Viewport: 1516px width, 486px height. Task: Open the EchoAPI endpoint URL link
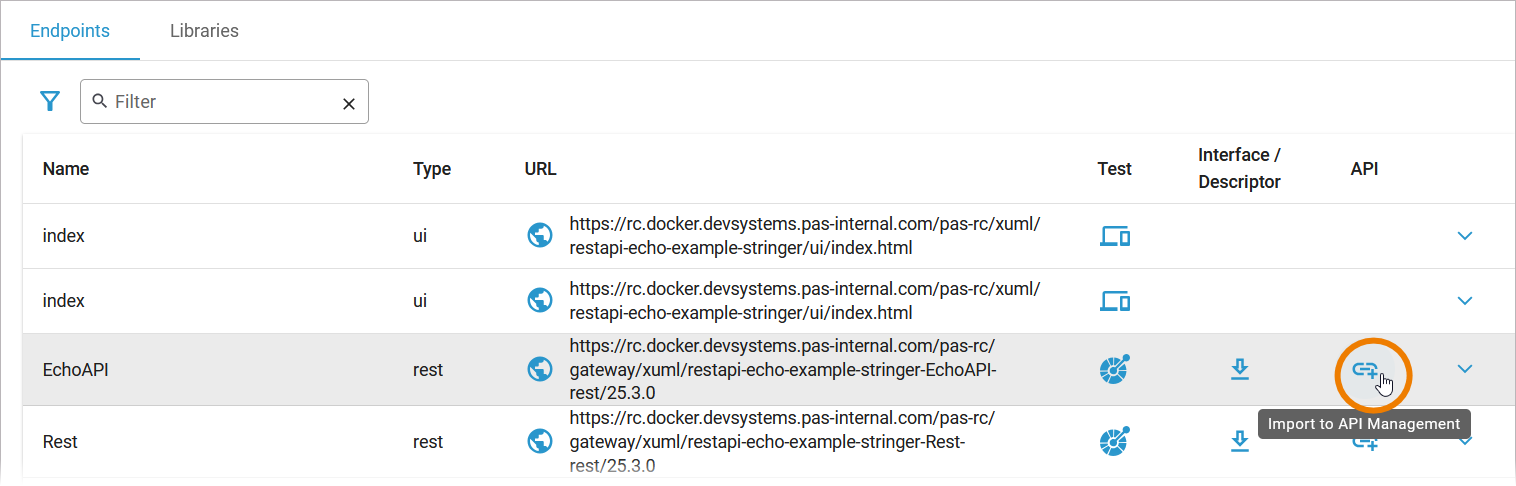[782, 369]
